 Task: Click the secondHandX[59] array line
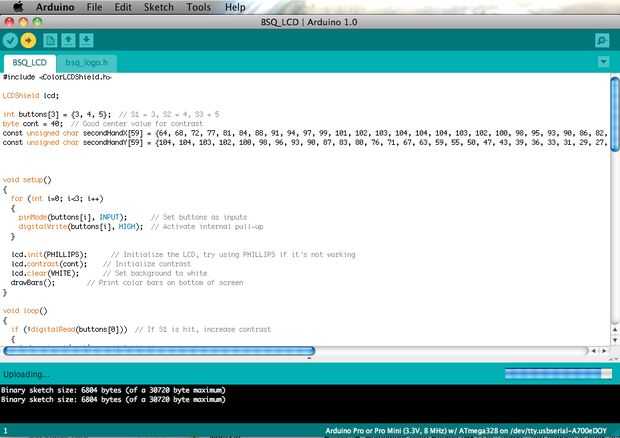pyautogui.click(x=304, y=133)
